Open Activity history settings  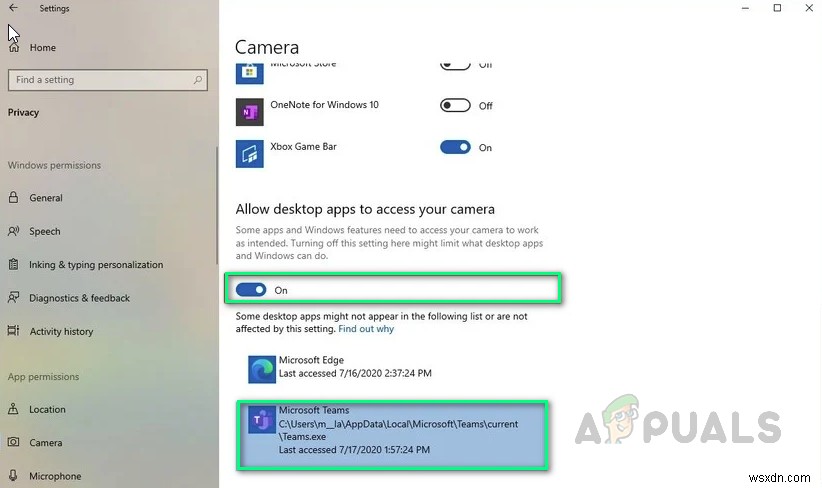coord(61,332)
